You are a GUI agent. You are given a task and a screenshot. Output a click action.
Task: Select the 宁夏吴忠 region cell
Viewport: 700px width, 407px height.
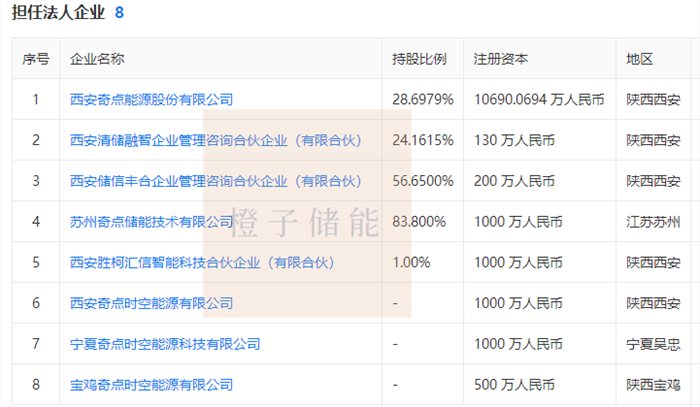coord(653,344)
